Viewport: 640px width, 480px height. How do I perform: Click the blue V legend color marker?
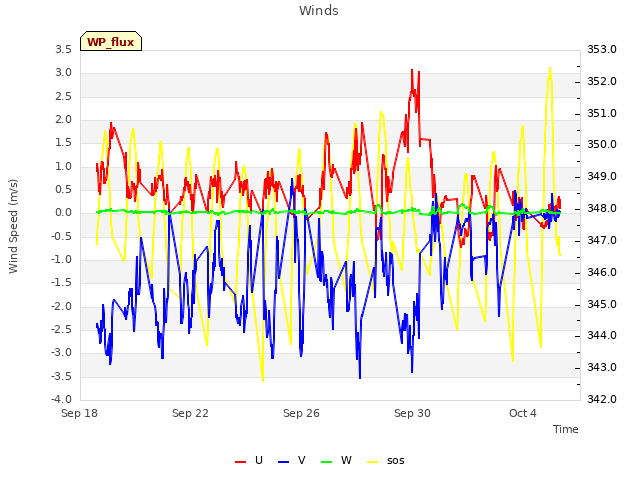pos(283,462)
